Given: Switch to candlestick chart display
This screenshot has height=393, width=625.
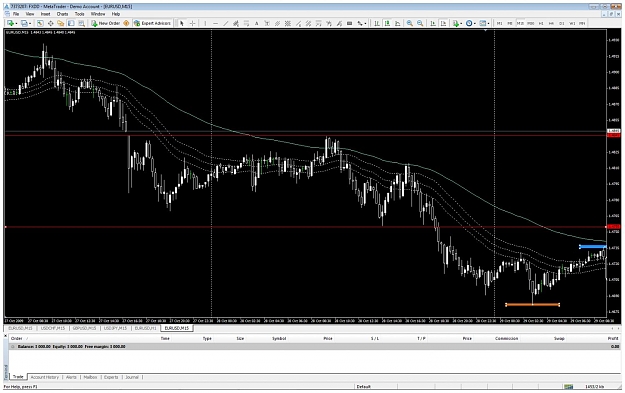Looking at the screenshot, I should [x=387, y=23].
